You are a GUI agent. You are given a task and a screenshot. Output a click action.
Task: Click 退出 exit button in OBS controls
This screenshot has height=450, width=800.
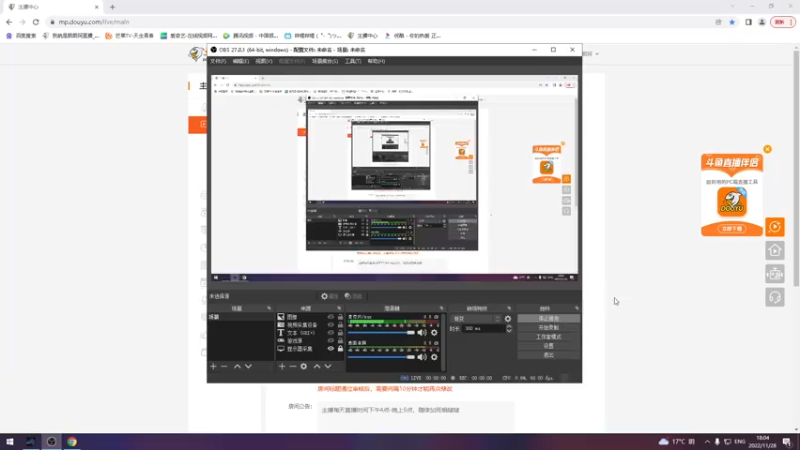[x=548, y=355]
